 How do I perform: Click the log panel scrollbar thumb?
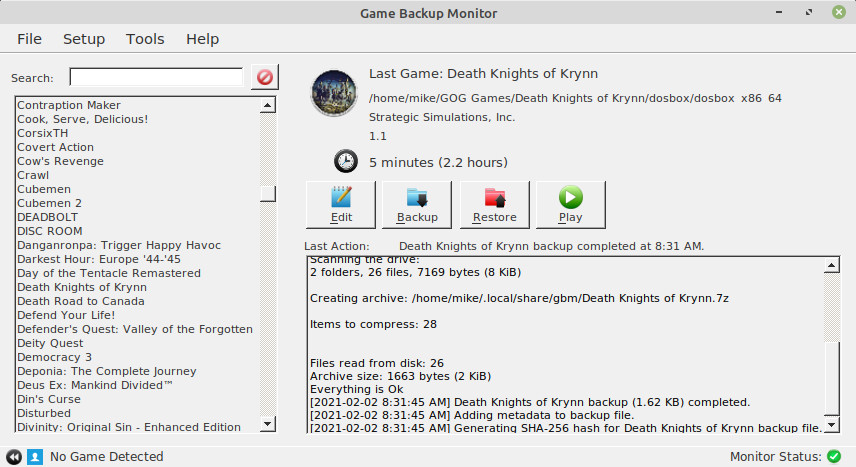tap(831, 378)
